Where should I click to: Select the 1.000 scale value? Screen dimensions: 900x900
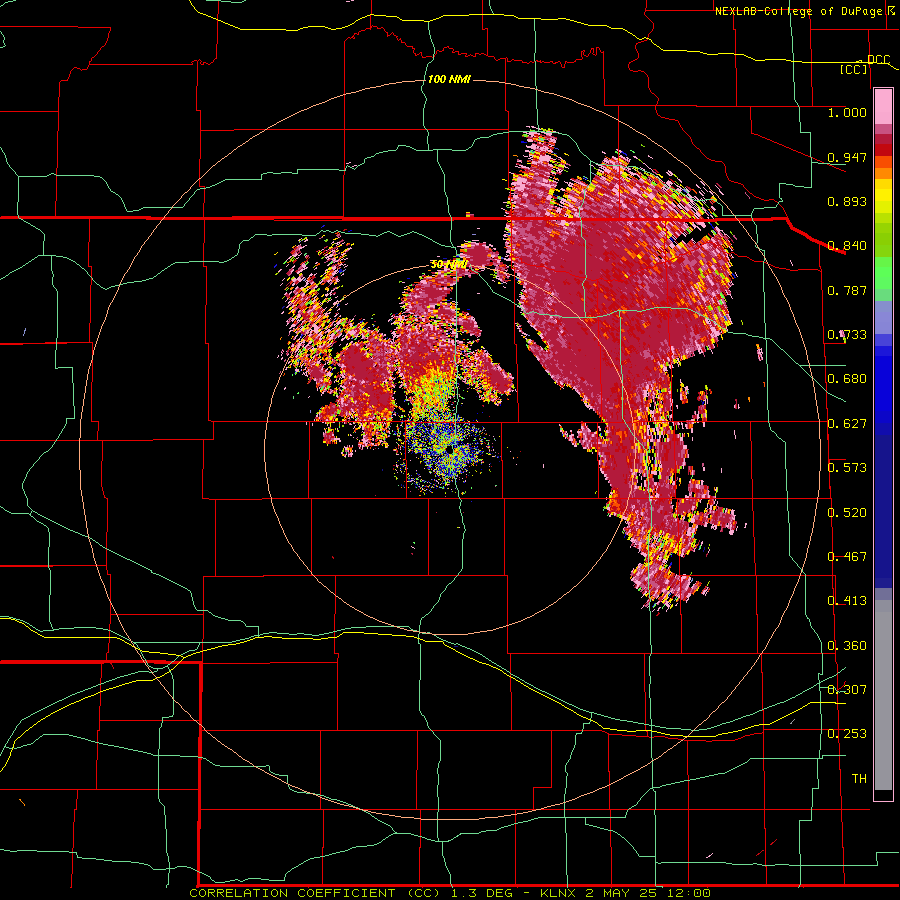847,113
